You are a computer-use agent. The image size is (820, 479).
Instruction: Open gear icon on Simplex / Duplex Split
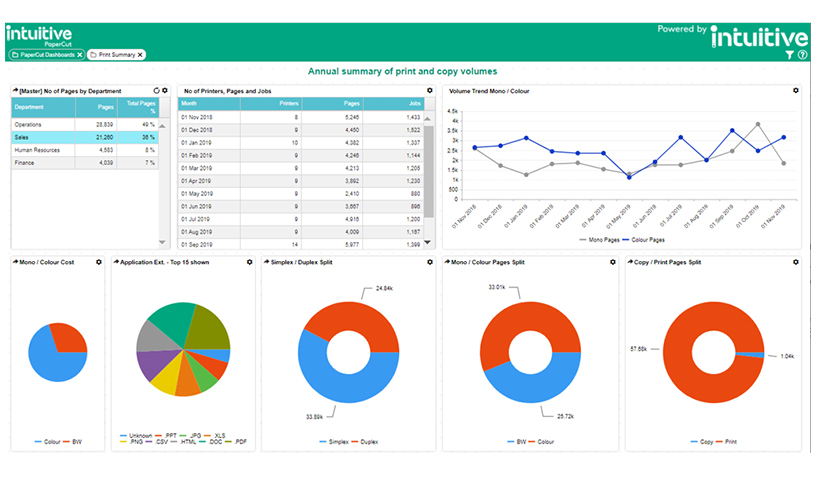click(x=430, y=262)
